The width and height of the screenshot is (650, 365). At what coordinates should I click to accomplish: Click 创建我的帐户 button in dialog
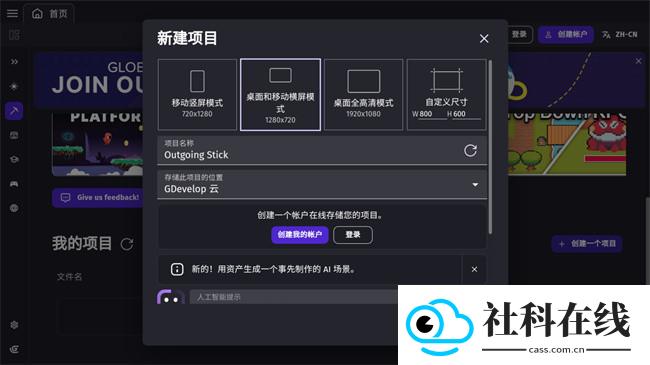point(300,235)
